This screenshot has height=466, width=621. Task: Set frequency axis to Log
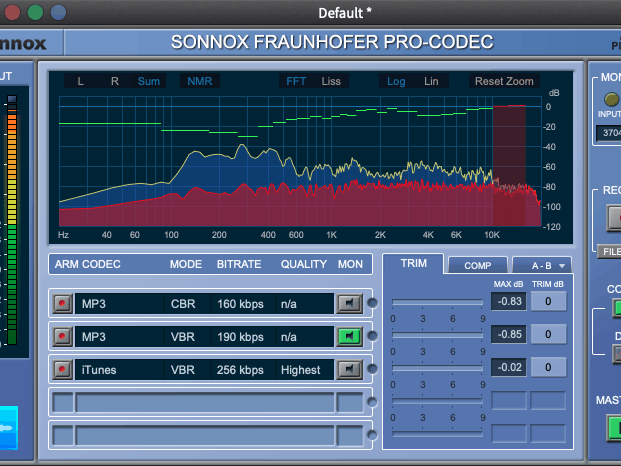(396, 81)
